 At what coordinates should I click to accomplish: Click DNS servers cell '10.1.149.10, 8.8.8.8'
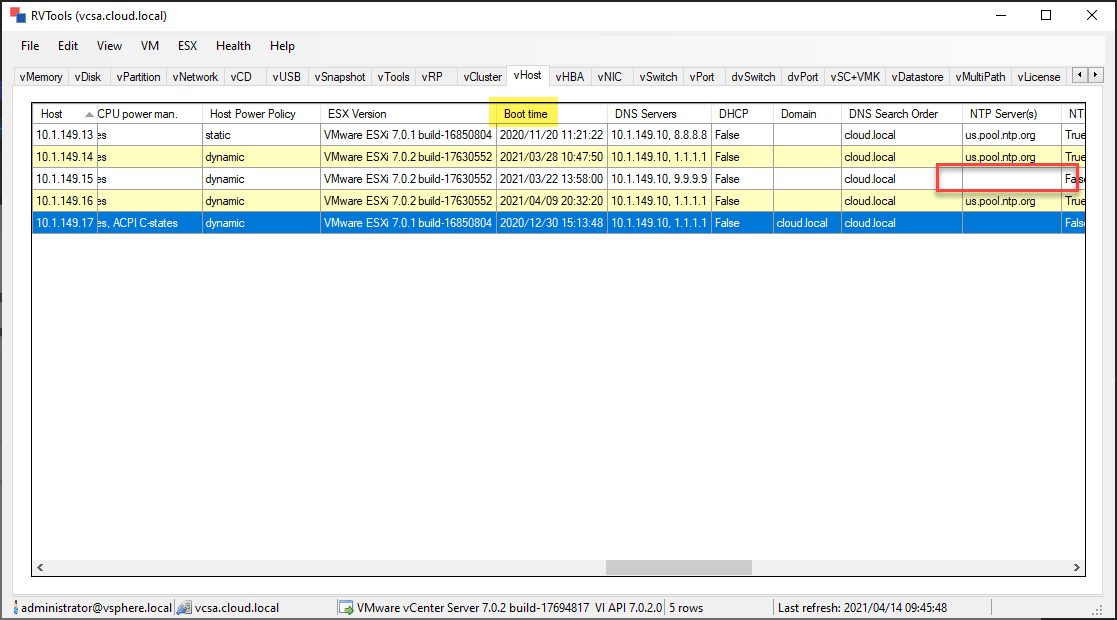(x=659, y=135)
